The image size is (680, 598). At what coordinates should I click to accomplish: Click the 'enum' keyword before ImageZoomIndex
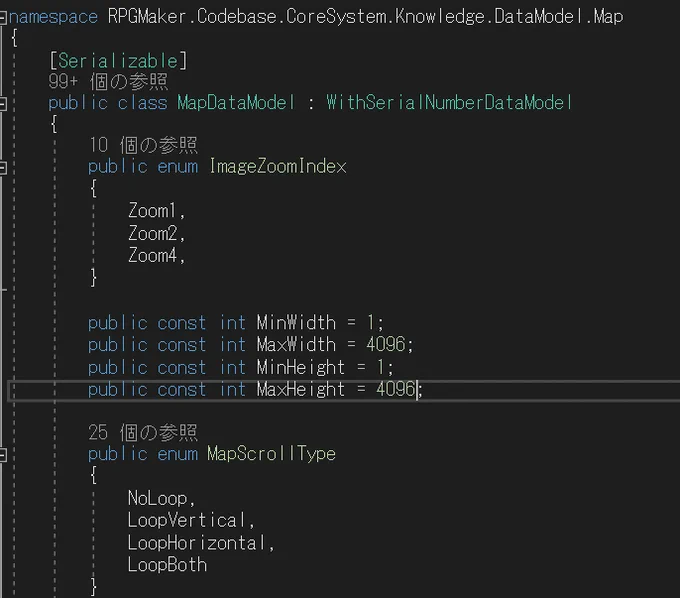pyautogui.click(x=177, y=167)
